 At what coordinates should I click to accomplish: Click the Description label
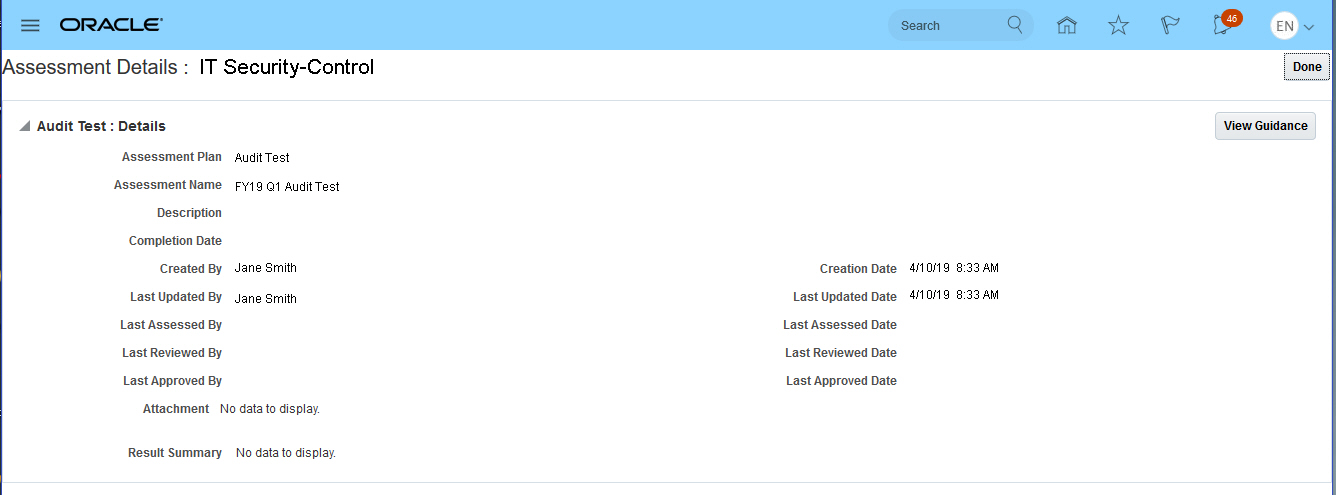189,213
